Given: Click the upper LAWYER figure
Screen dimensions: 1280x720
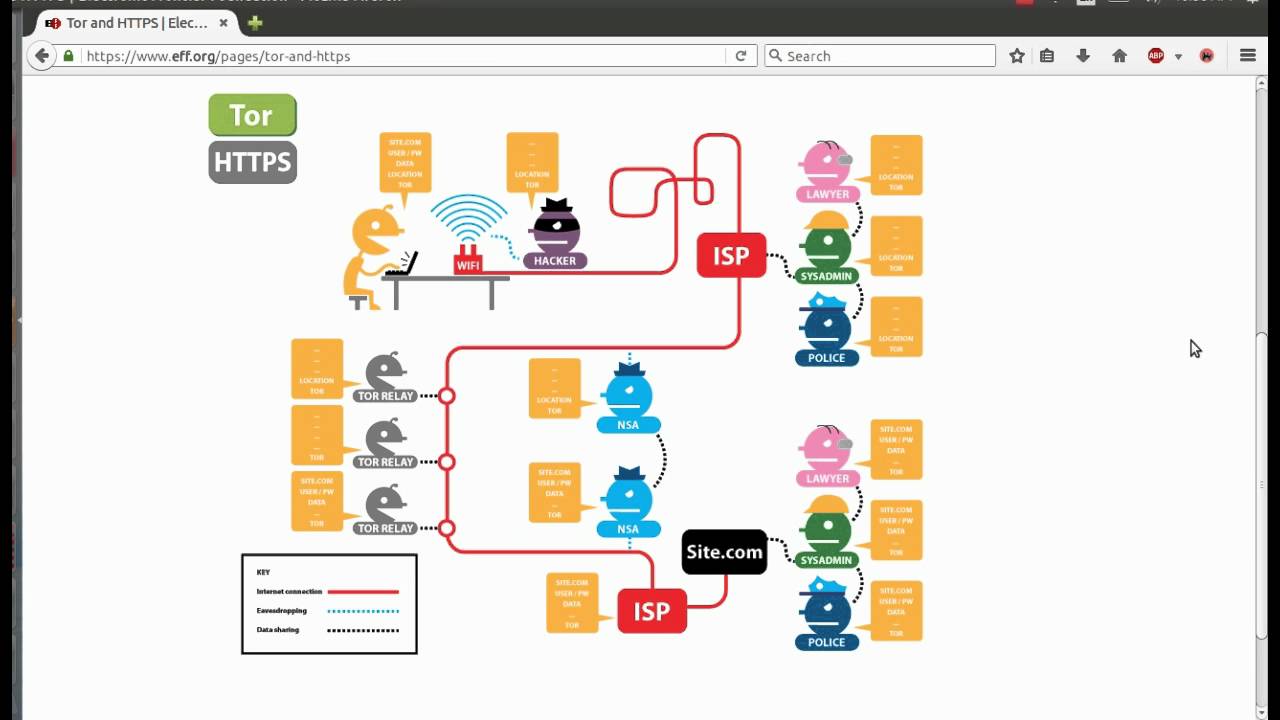Looking at the screenshot, I should pyautogui.click(x=827, y=171).
